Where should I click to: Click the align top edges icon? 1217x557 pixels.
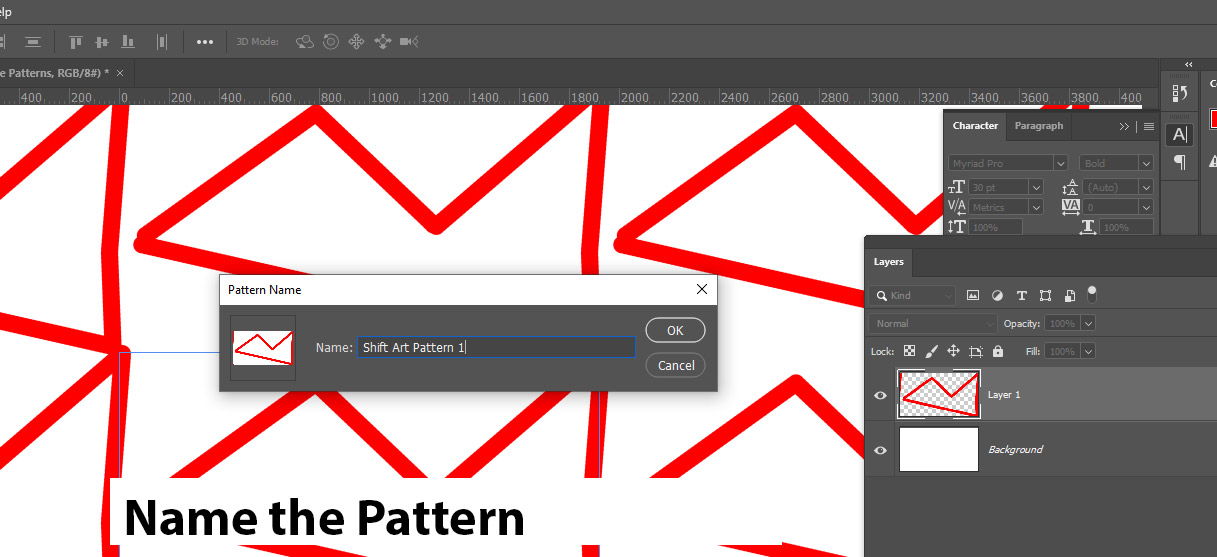[75, 42]
